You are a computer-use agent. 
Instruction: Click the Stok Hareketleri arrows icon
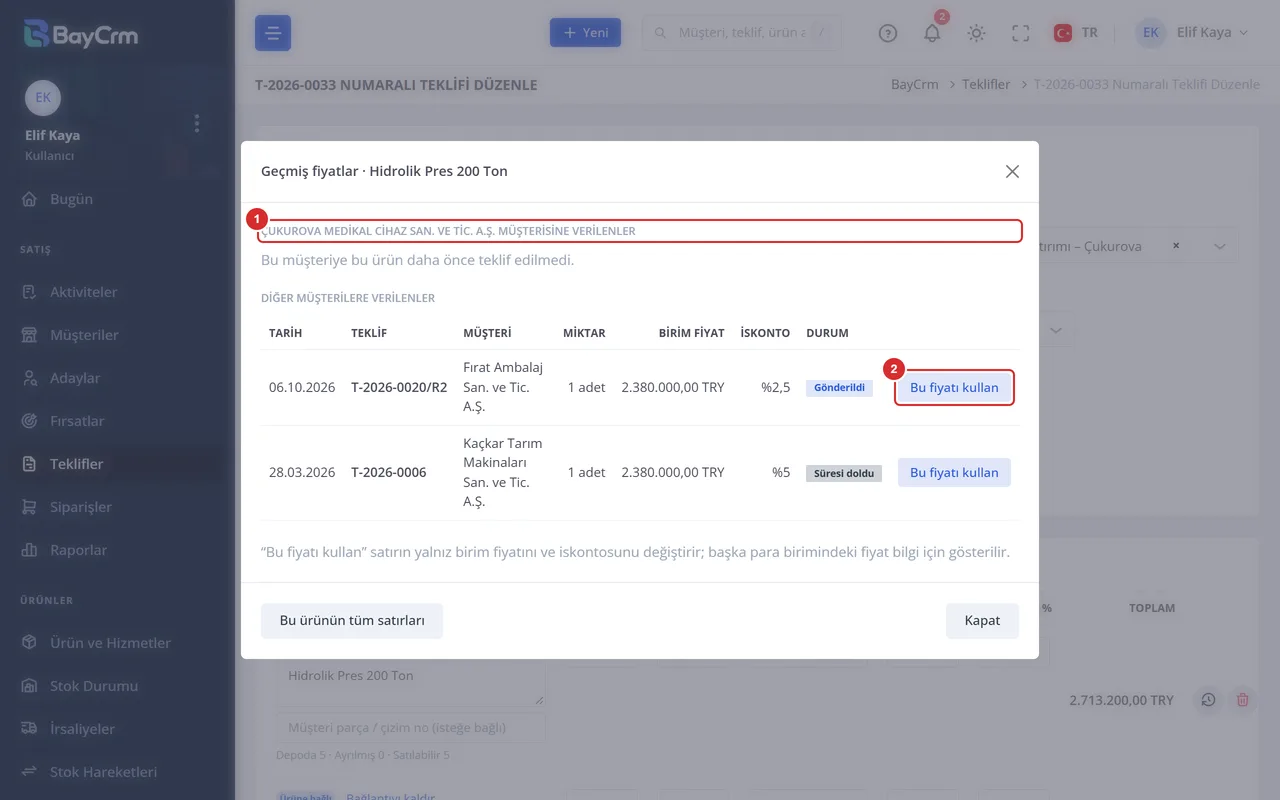tap(30, 772)
